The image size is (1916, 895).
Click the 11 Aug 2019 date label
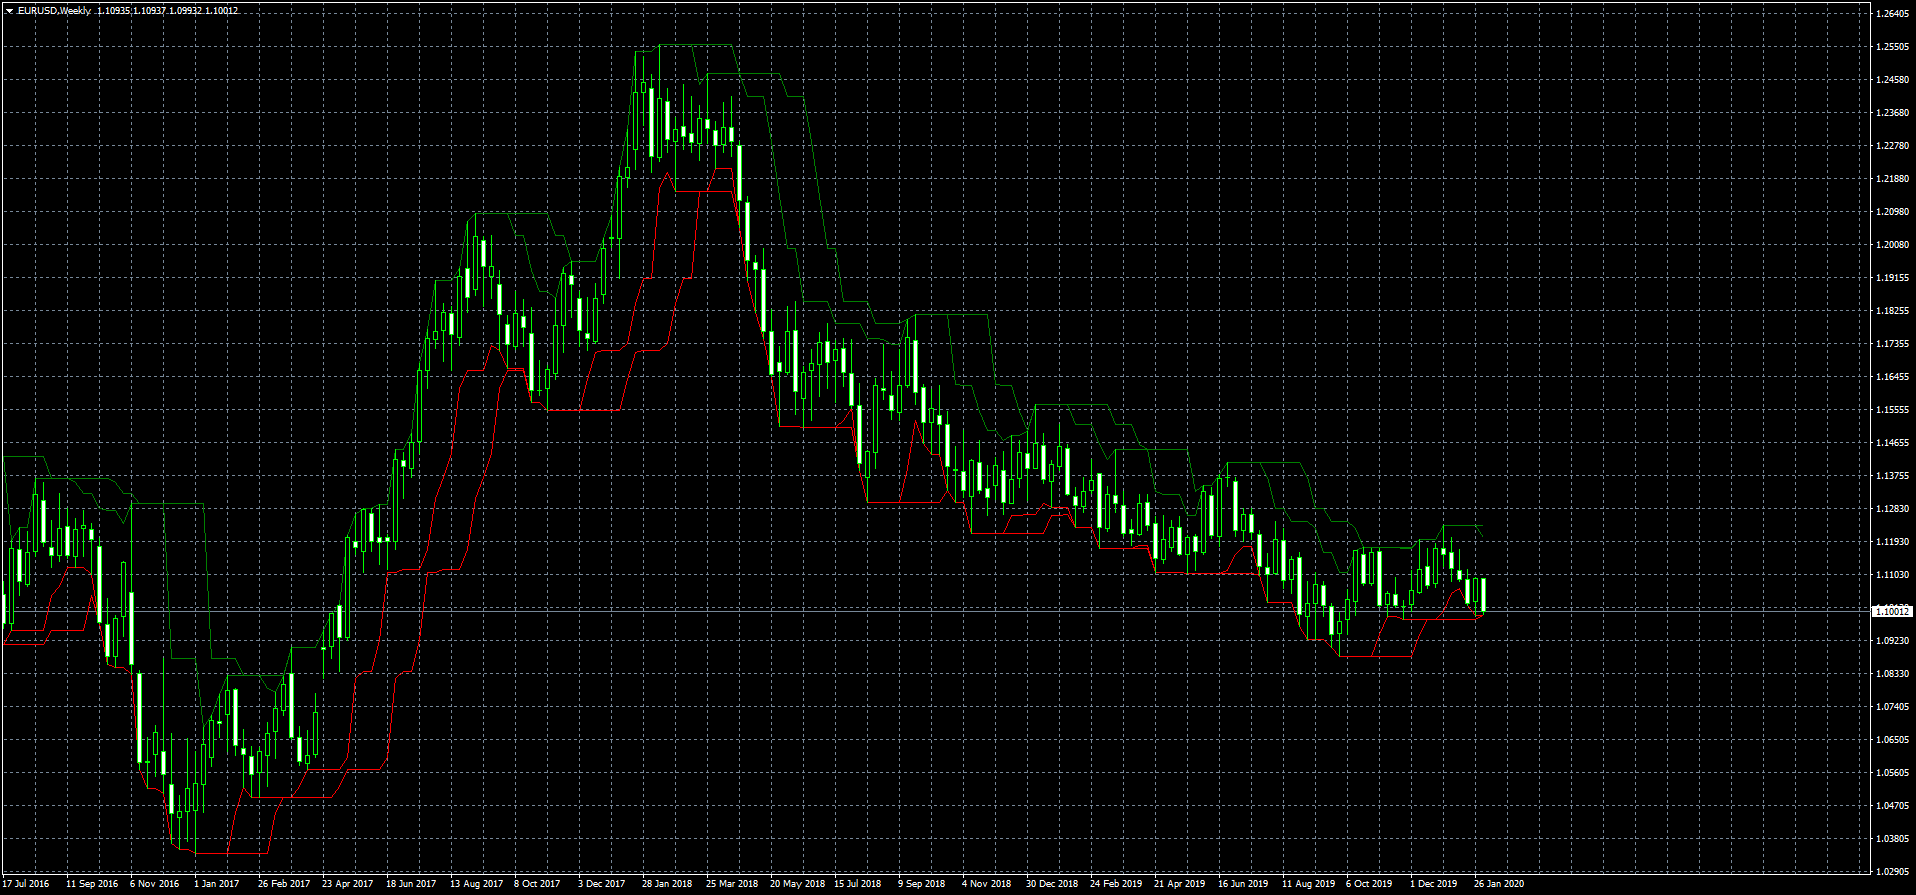coord(1309,884)
